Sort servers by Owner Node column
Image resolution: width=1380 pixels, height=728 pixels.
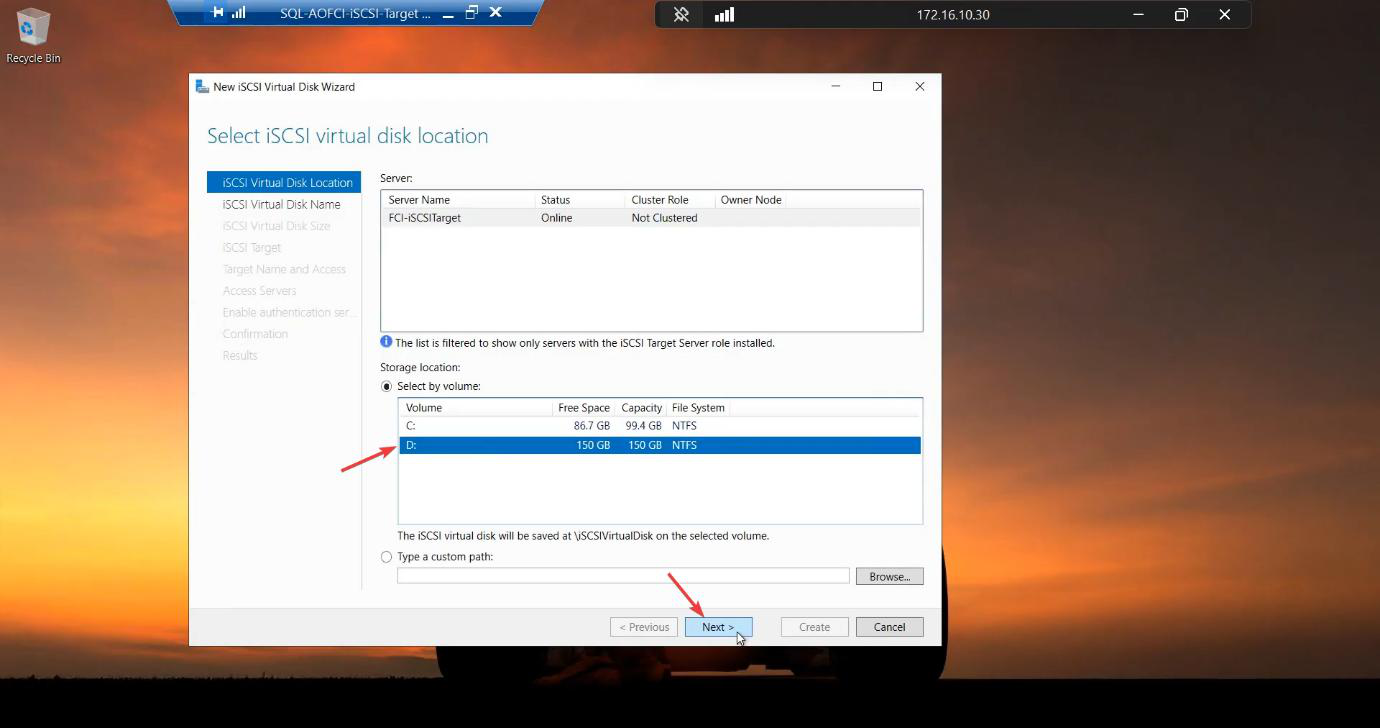(x=751, y=200)
